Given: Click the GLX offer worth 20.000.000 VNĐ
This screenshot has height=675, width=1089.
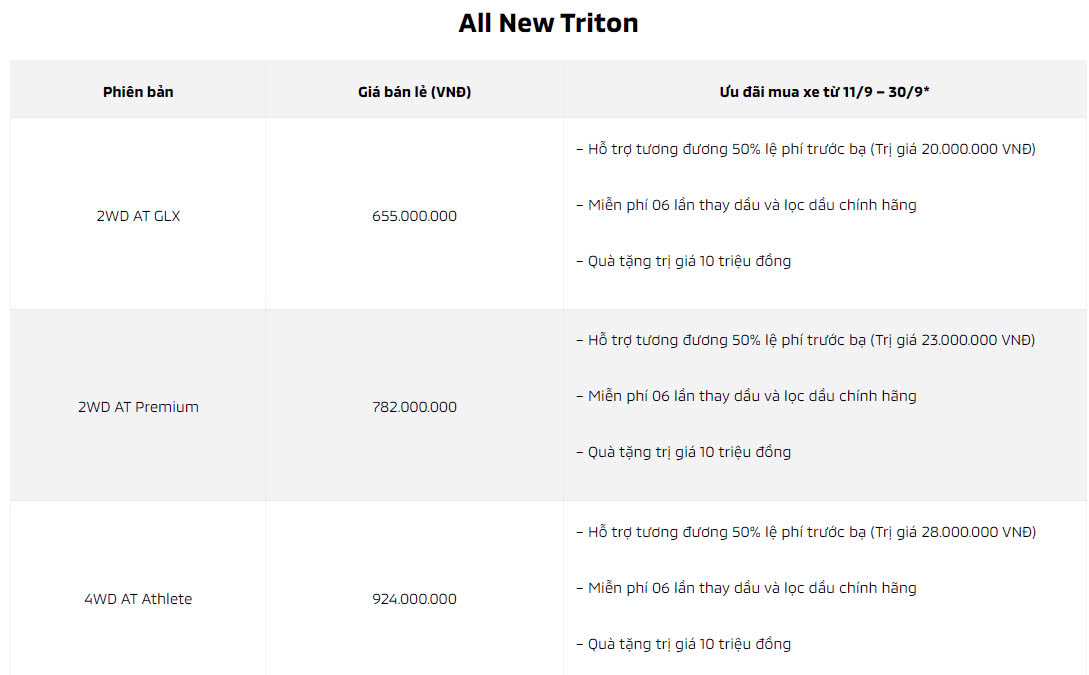Looking at the screenshot, I should coord(806,149).
